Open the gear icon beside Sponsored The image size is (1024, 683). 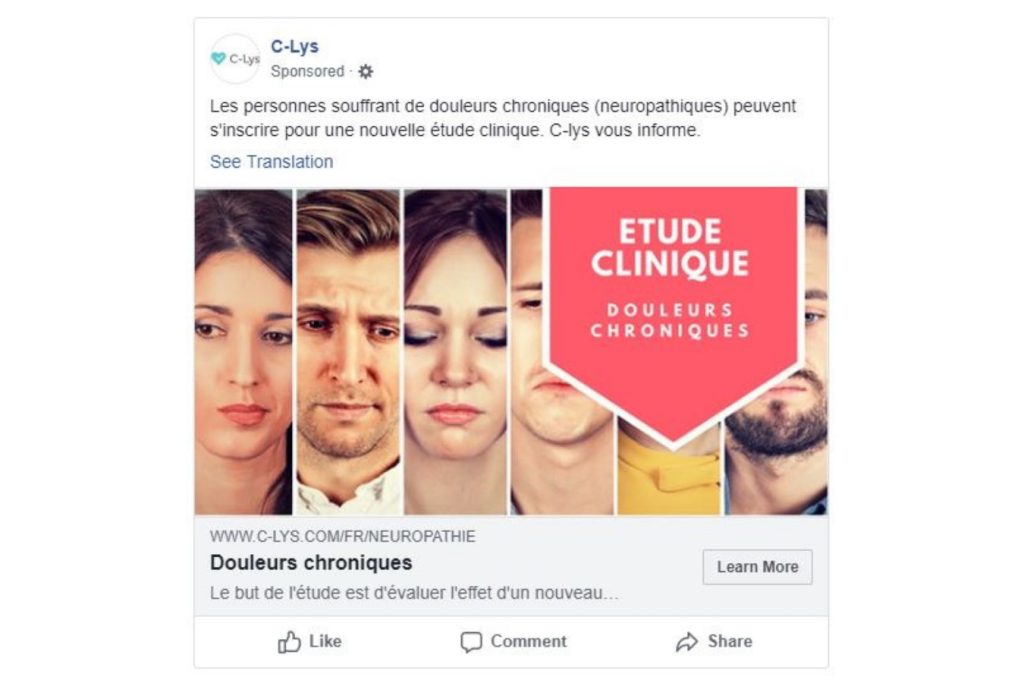[x=366, y=71]
